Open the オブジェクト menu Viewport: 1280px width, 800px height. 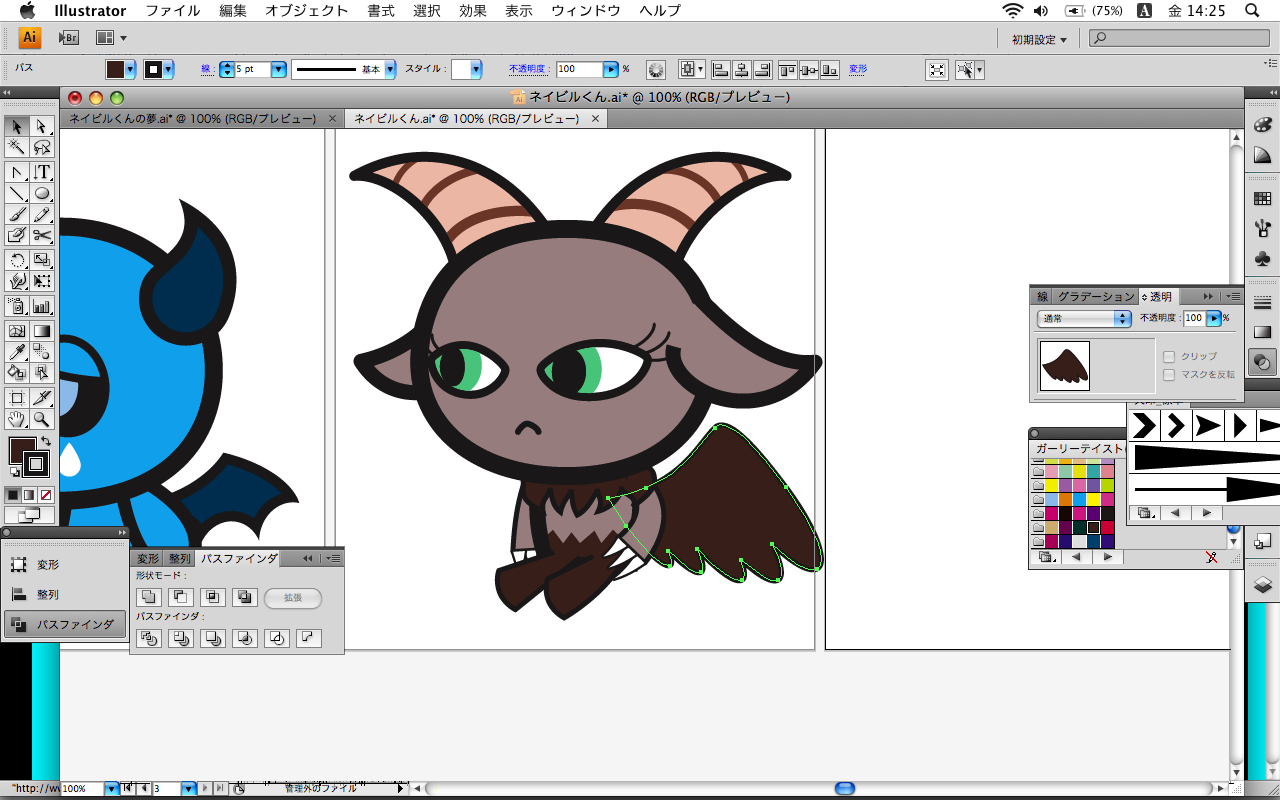click(307, 11)
